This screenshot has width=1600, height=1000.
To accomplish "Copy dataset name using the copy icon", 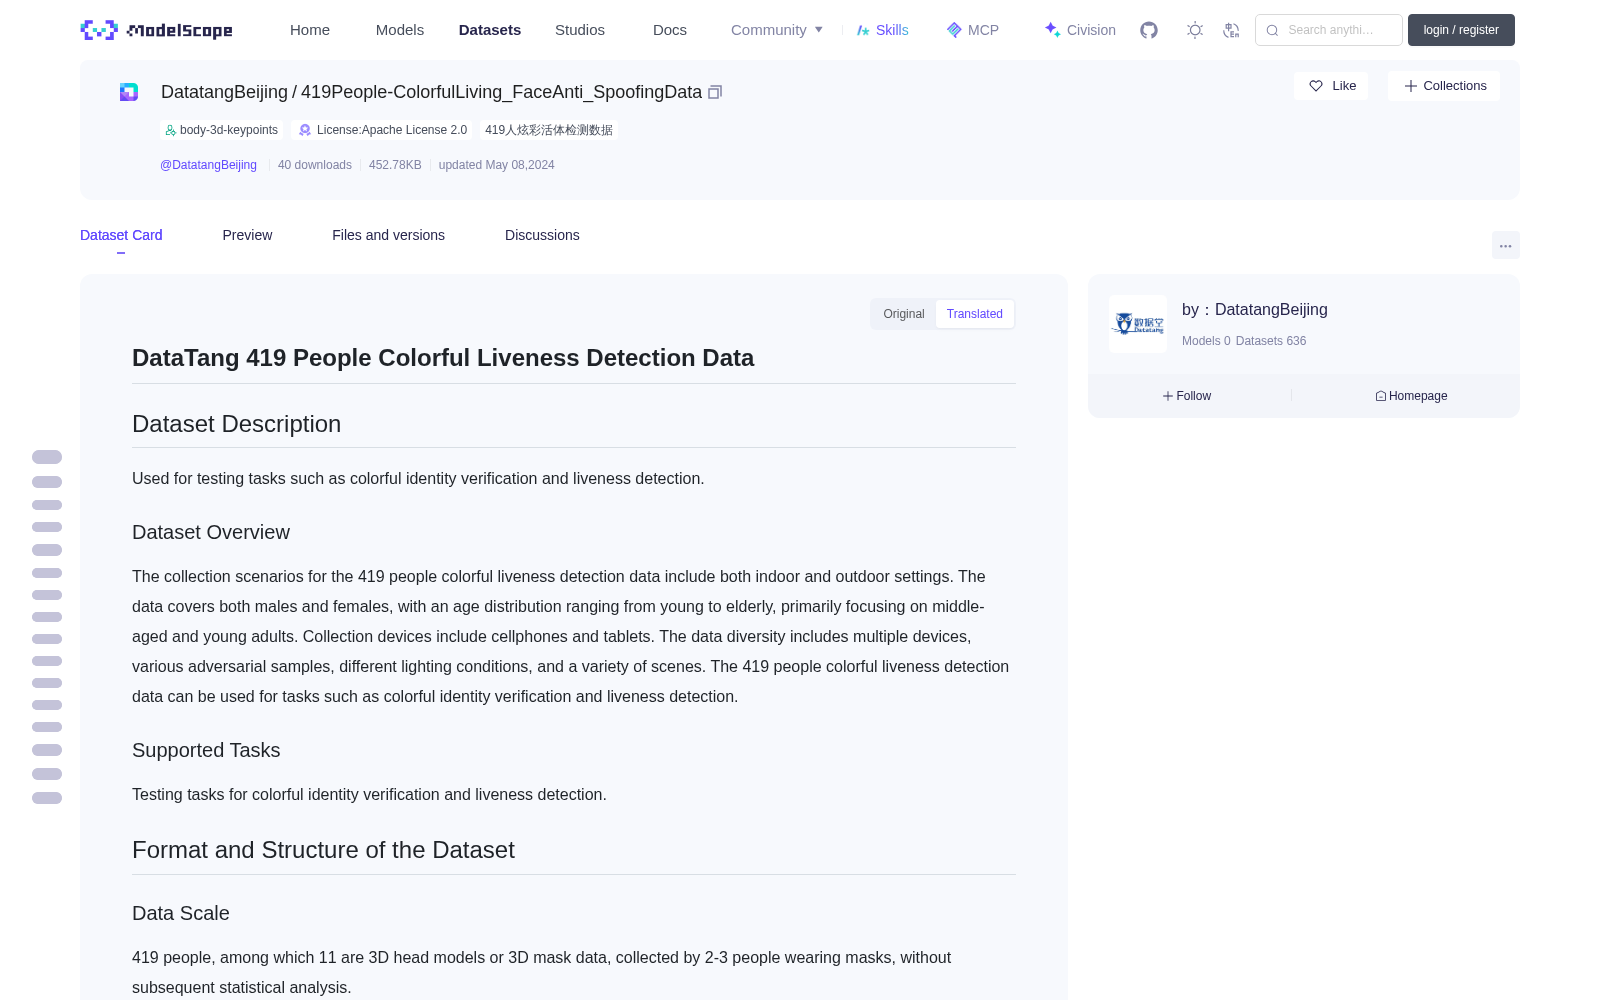I will (x=715, y=92).
